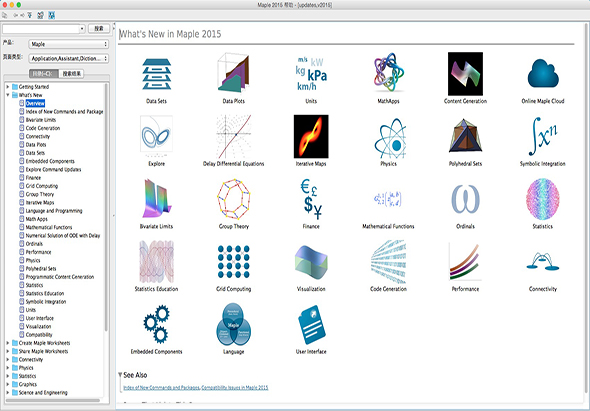
Task: Open the Mathematical Functions icon
Action: pyautogui.click(x=388, y=199)
